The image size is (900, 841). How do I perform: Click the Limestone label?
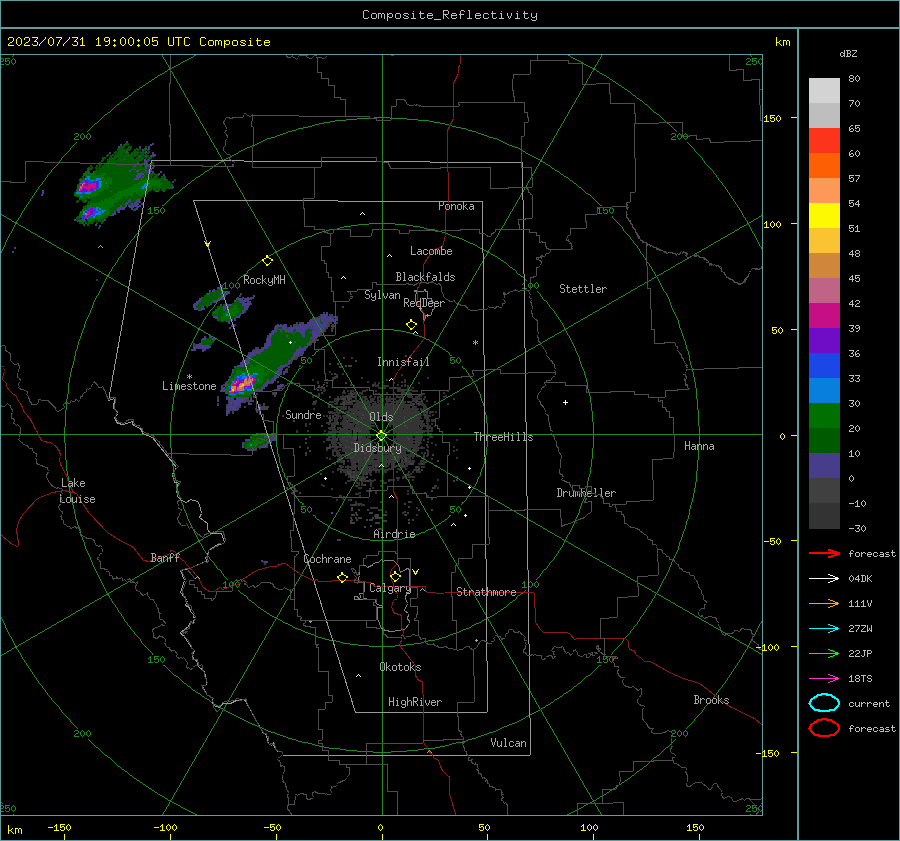click(x=189, y=386)
